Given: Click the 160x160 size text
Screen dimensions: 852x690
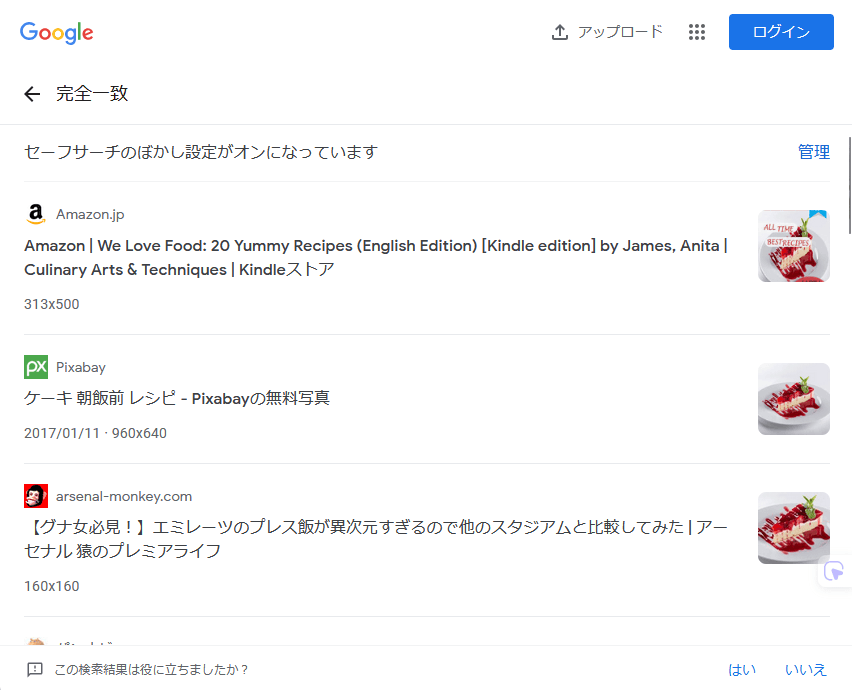Looking at the screenshot, I should [52, 586].
